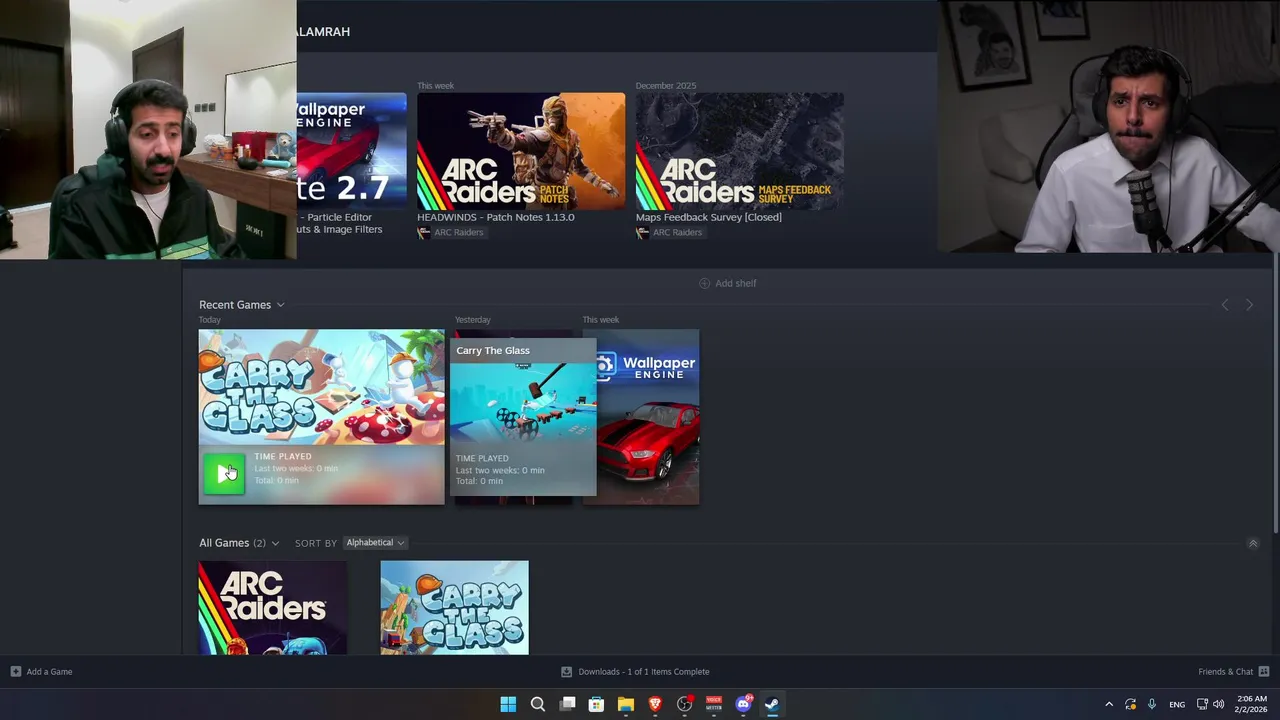Image resolution: width=1280 pixels, height=720 pixels.
Task: Open Voicemeeter from taskbar
Action: (714, 704)
